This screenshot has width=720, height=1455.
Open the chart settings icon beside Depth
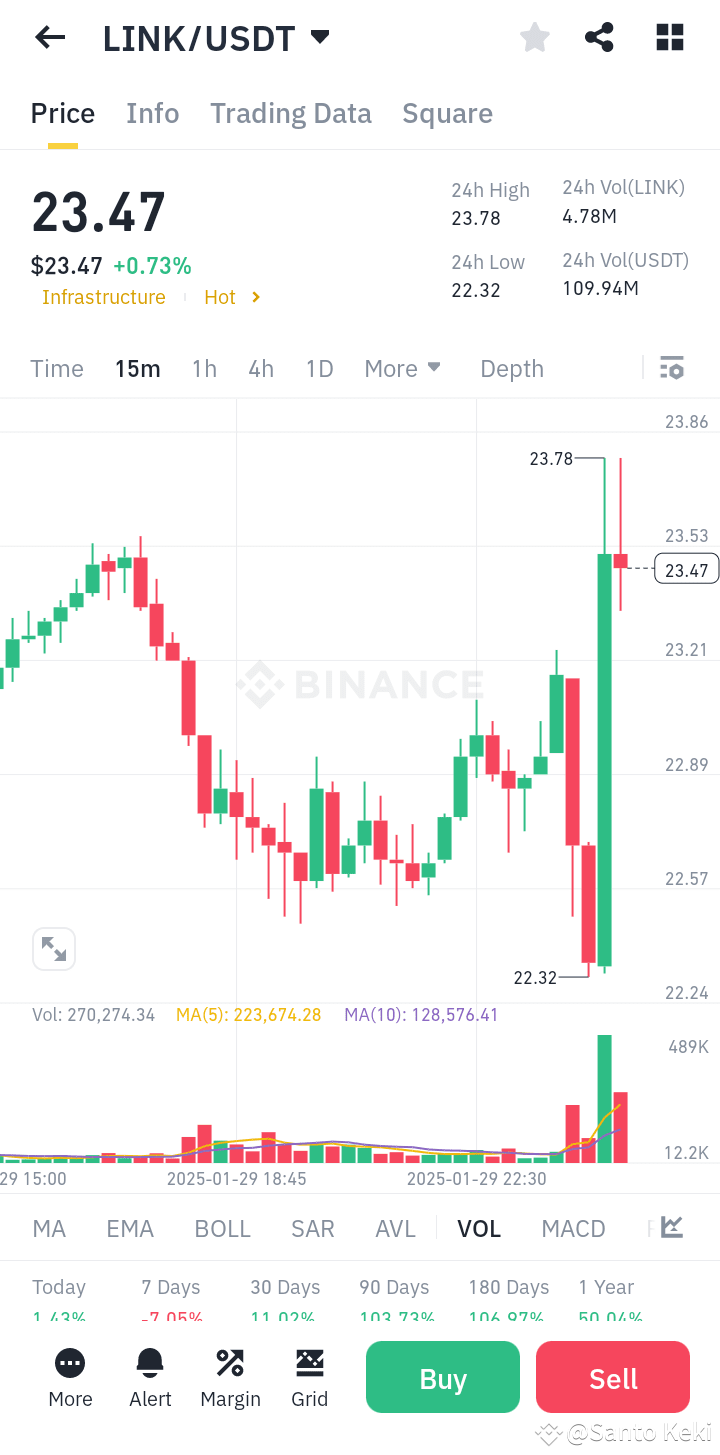[671, 368]
